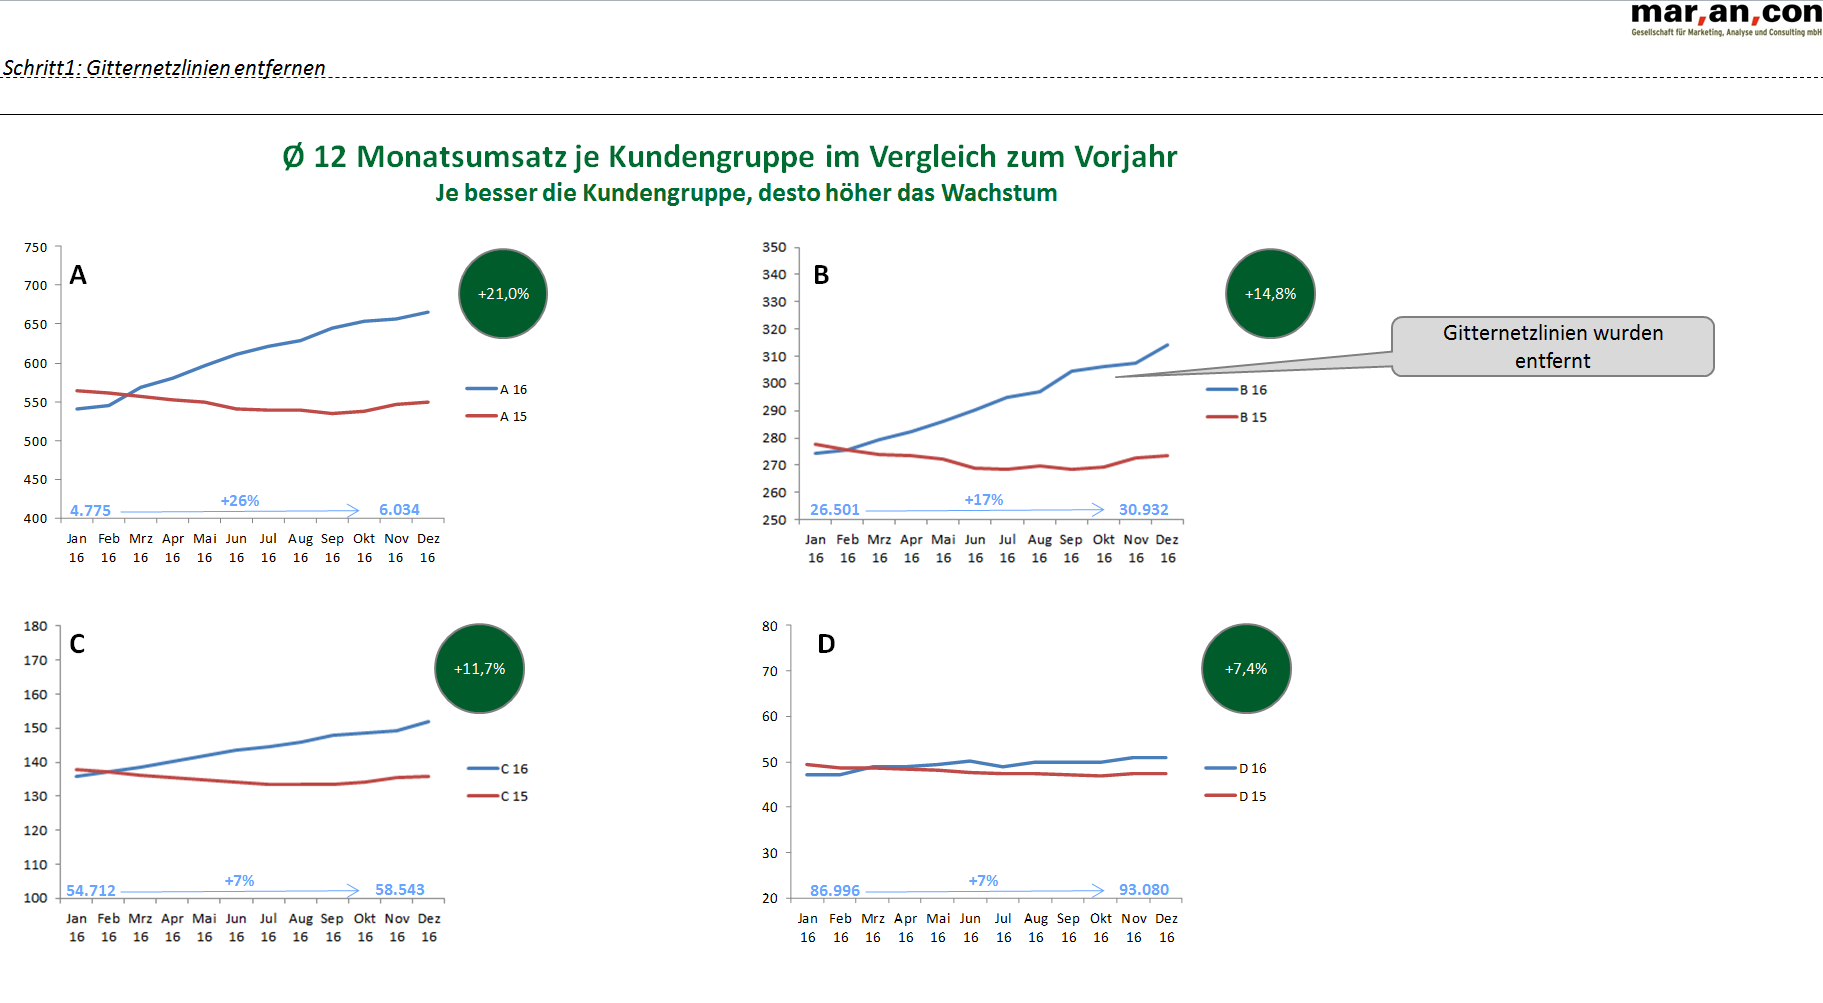This screenshot has height=1003, width=1823.
Task: Click the +26% growth label in chart A
Action: click(240, 500)
